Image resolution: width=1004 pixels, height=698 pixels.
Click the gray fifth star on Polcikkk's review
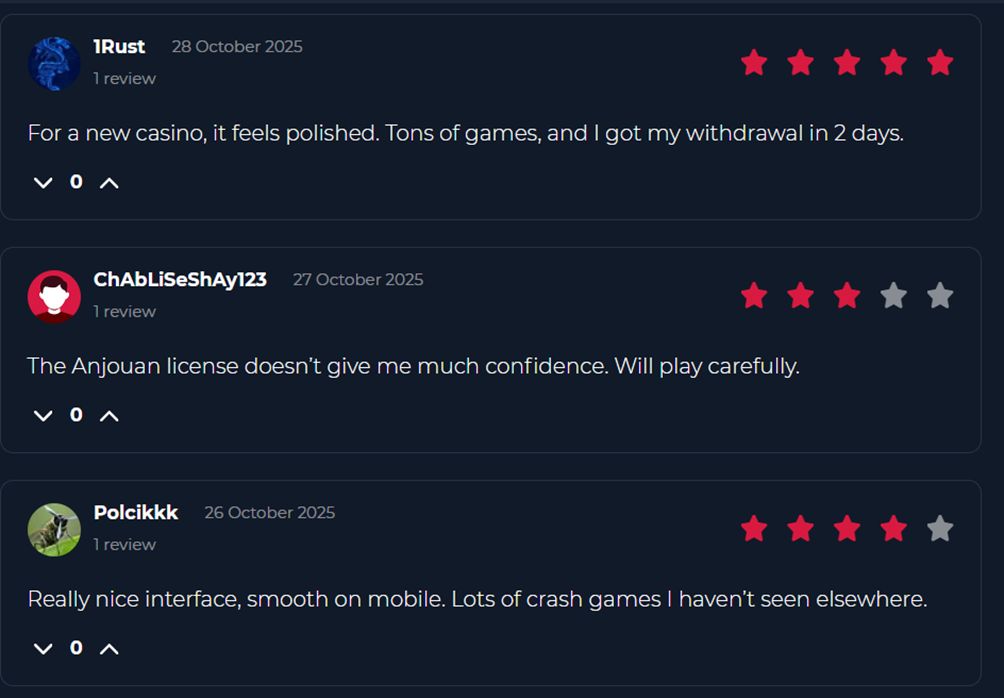coord(940,528)
